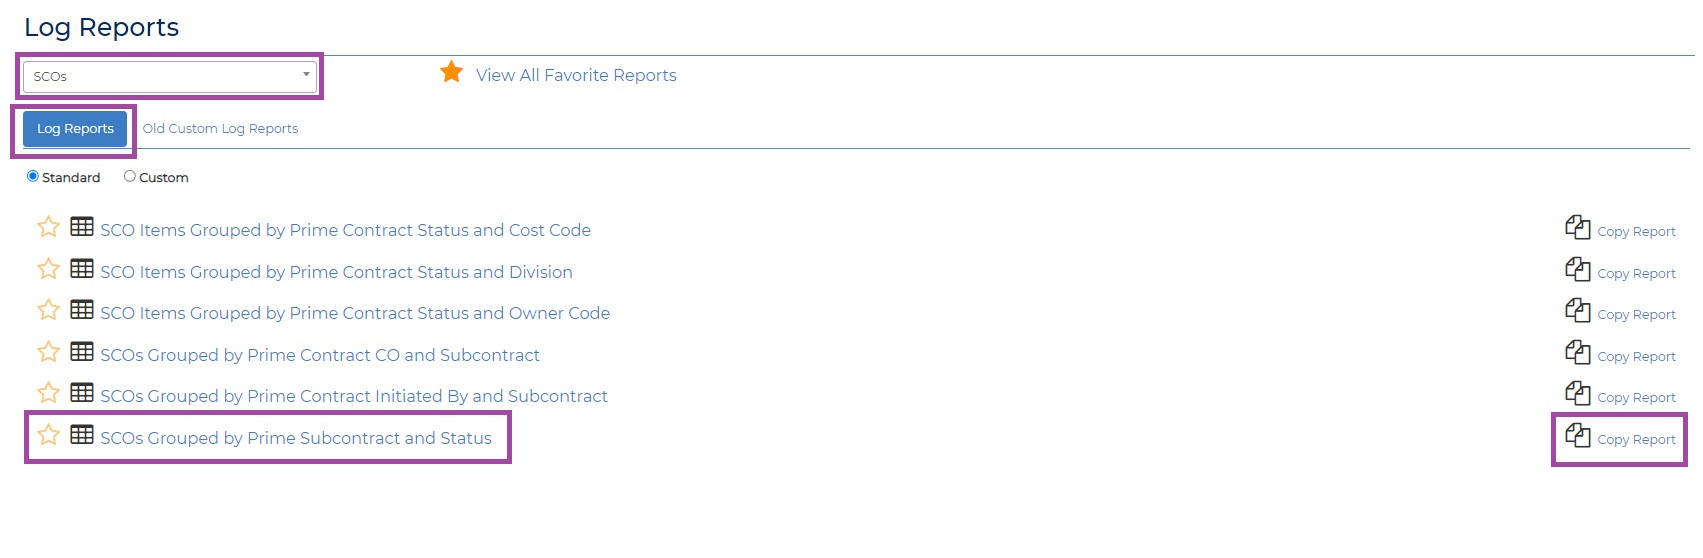1703x558 pixels.
Task: Switch to the Log Reports tab
Action: [75, 129]
